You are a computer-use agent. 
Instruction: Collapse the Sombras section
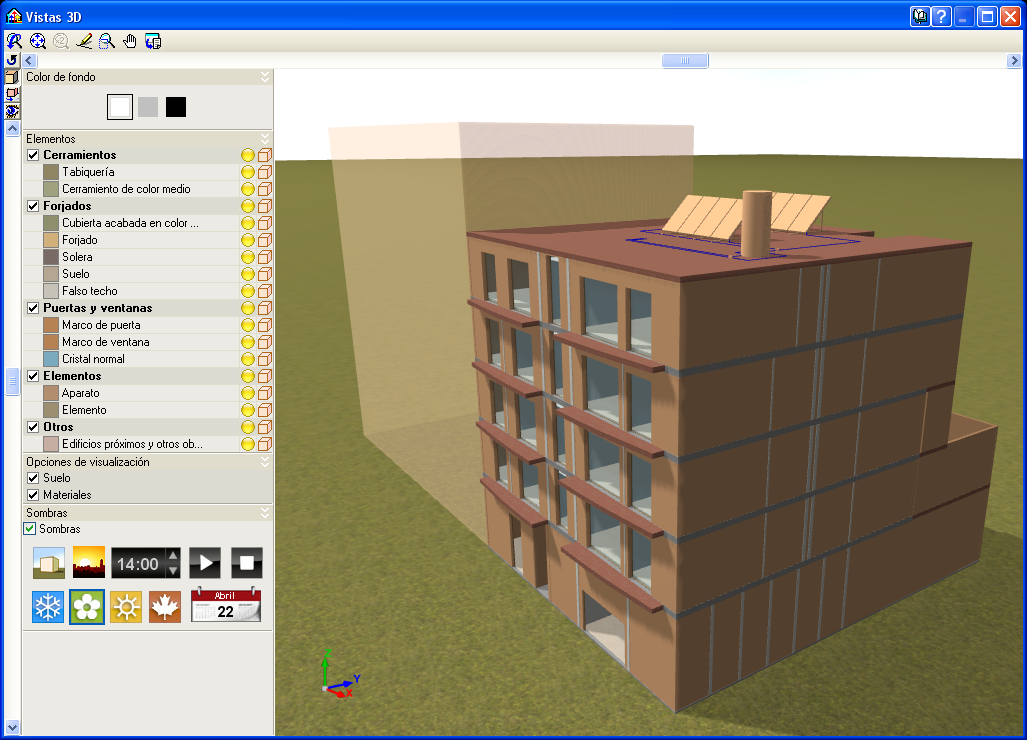[265, 513]
